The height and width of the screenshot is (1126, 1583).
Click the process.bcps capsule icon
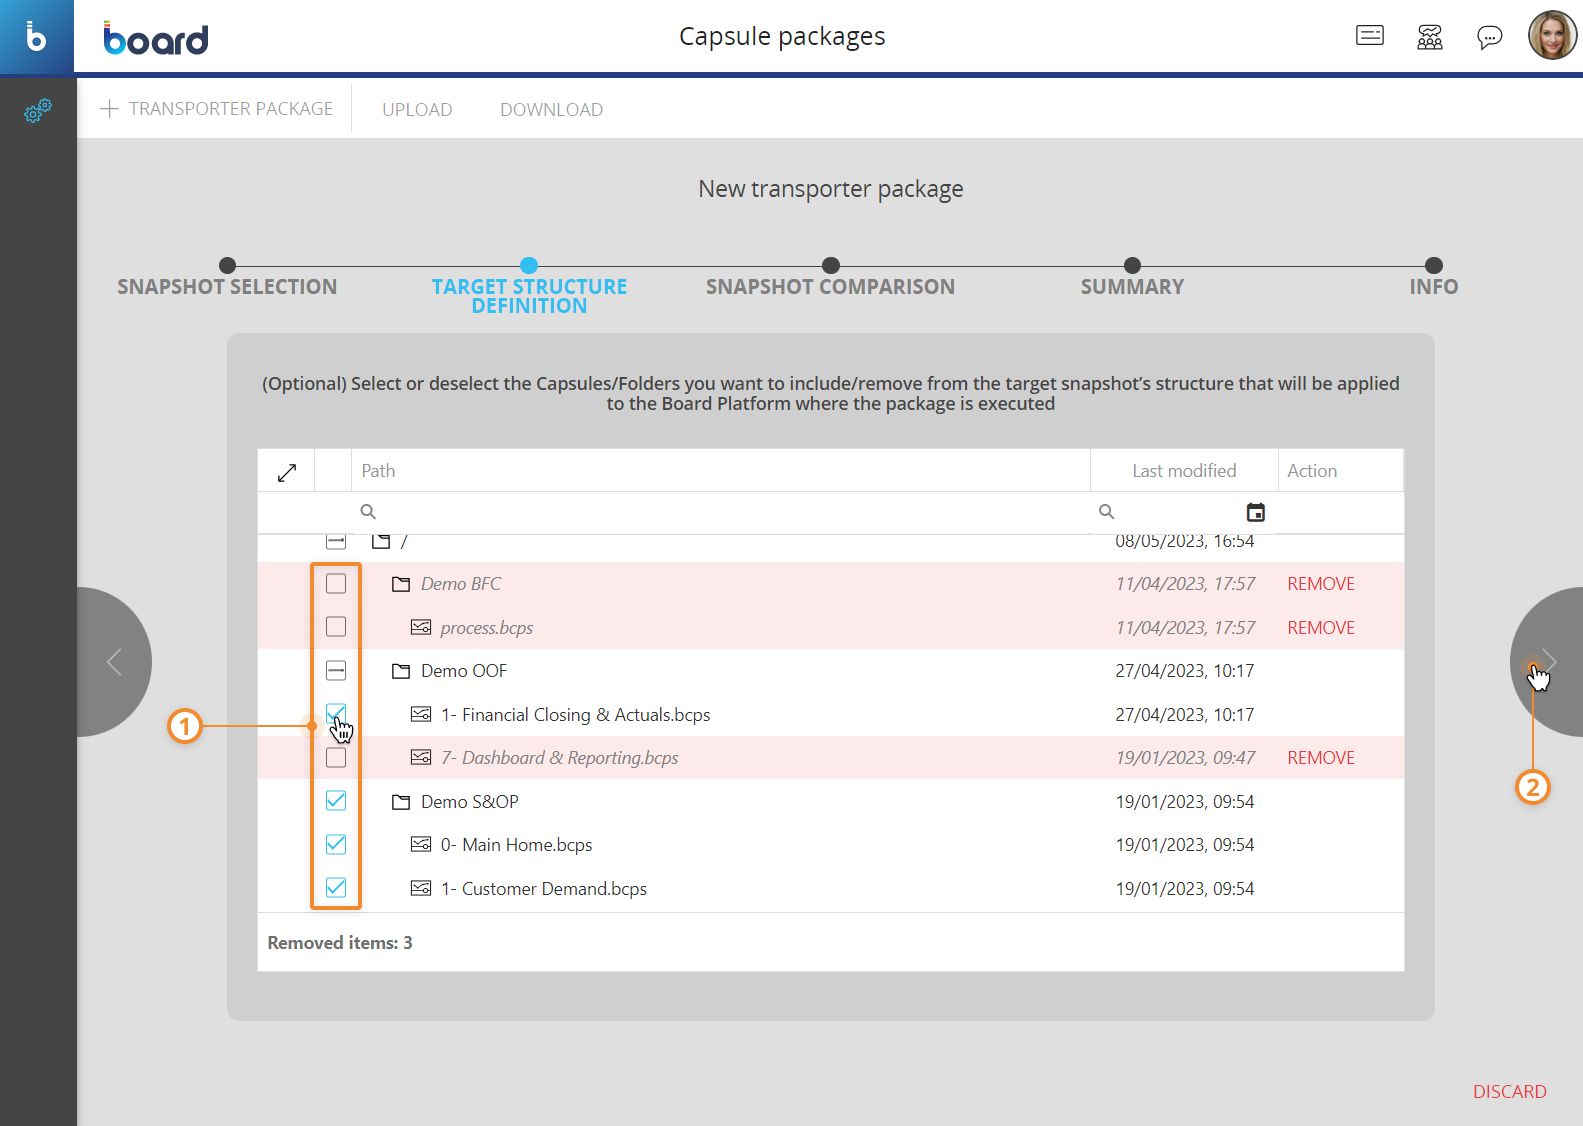tap(421, 627)
